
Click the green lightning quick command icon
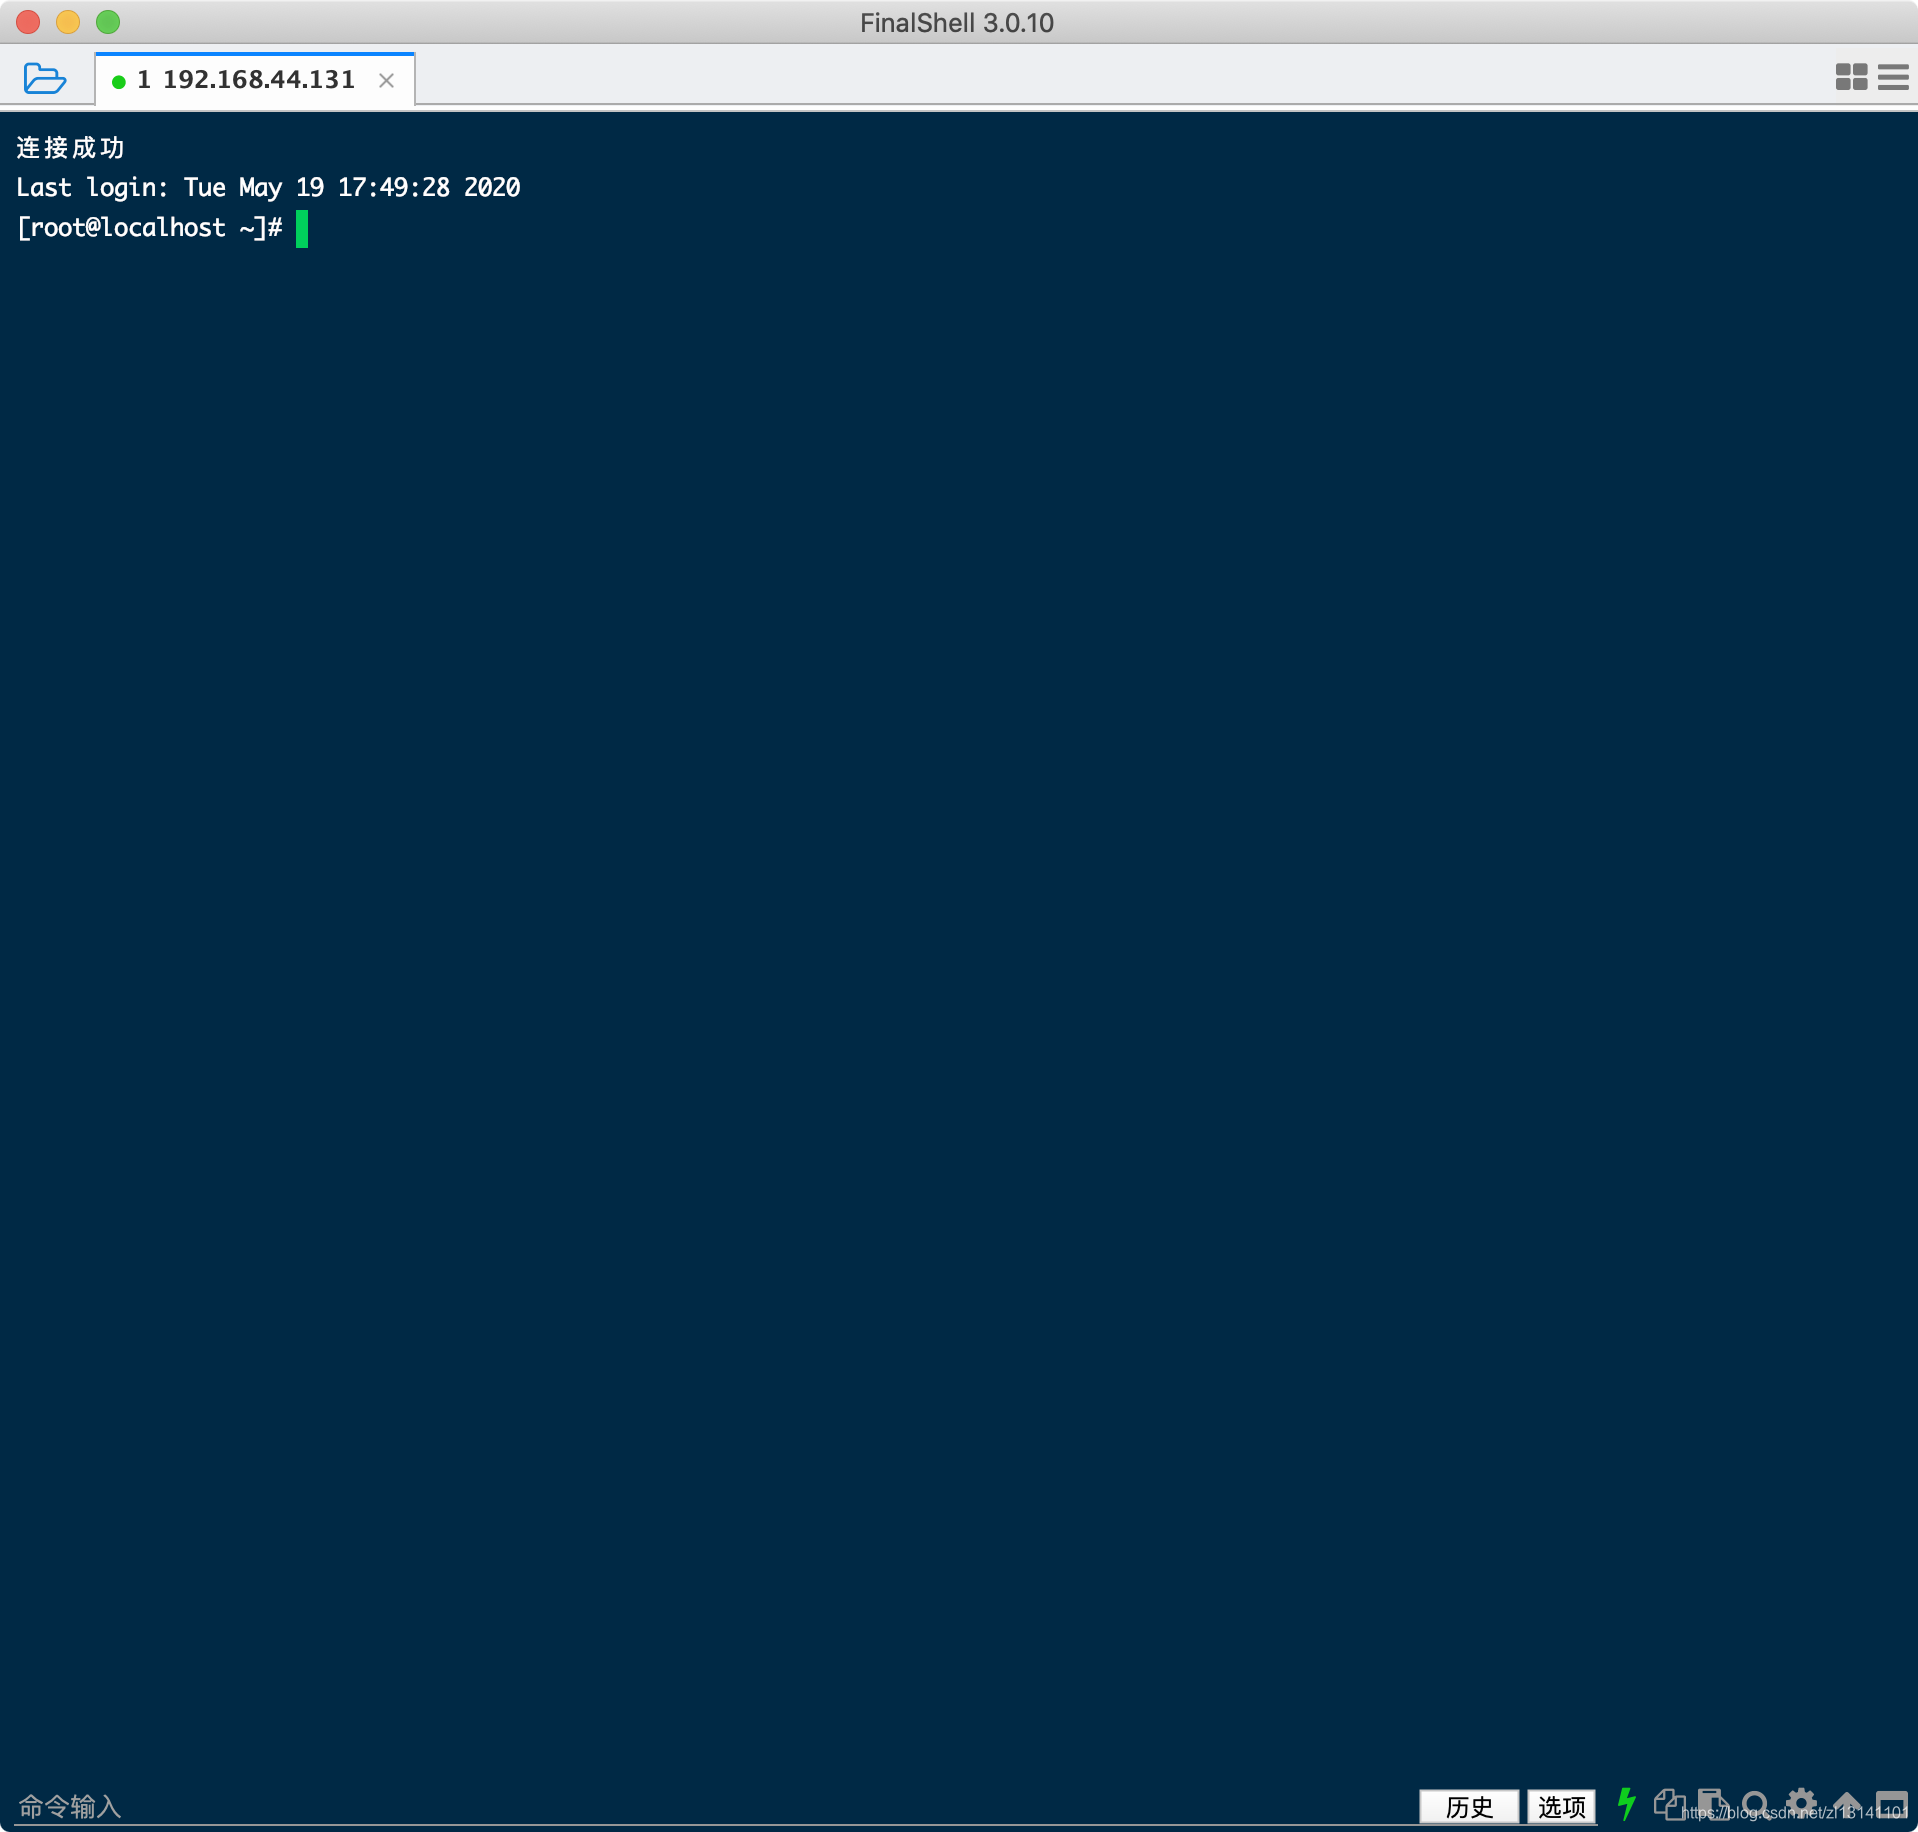click(x=1627, y=1803)
